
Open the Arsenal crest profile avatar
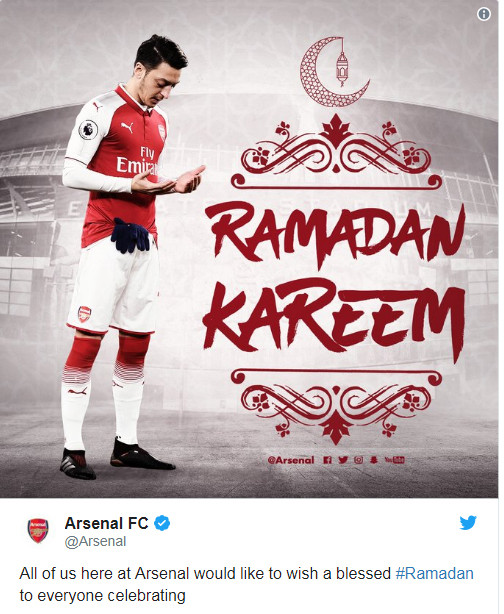(38, 530)
